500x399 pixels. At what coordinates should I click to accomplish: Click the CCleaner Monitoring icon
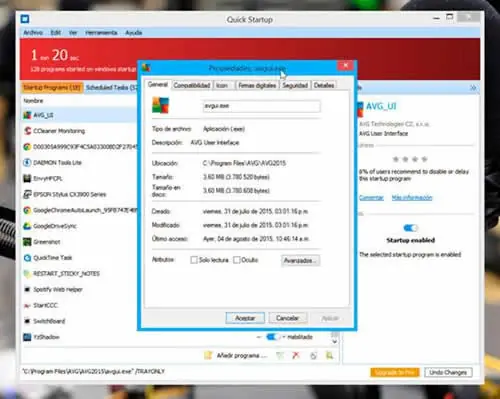coord(27,131)
